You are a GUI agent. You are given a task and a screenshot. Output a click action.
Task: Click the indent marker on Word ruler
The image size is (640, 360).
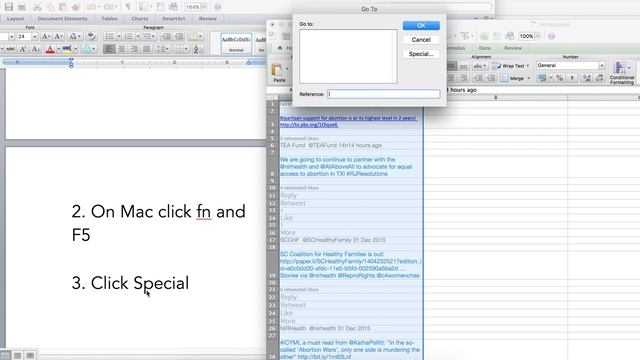(71, 62)
